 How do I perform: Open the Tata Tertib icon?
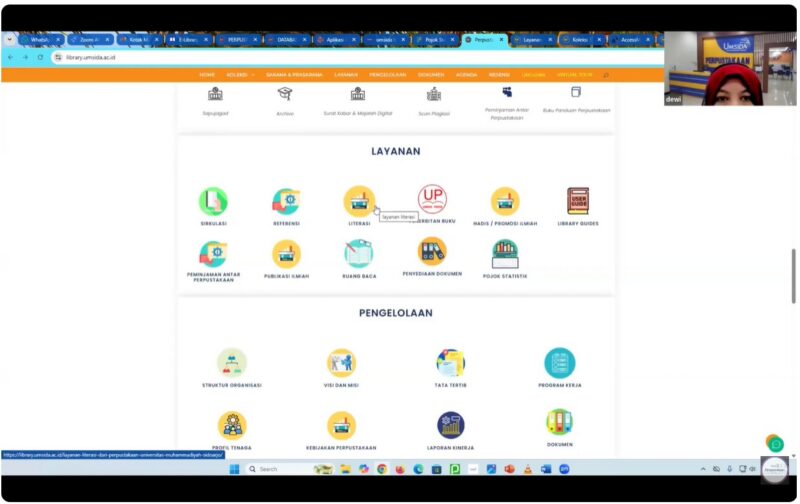(x=450, y=362)
